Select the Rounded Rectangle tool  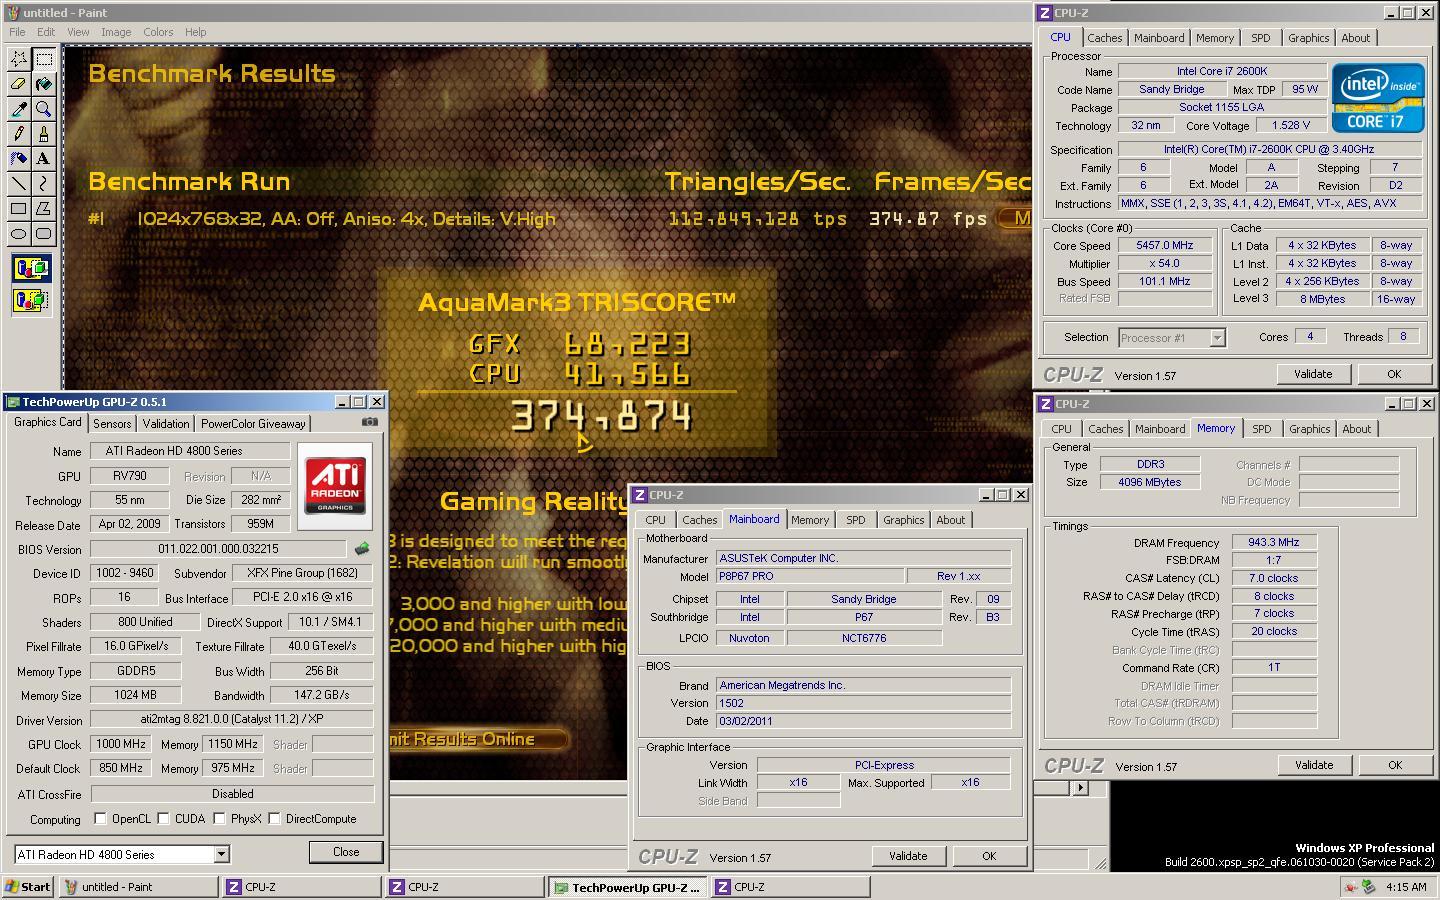(x=44, y=233)
